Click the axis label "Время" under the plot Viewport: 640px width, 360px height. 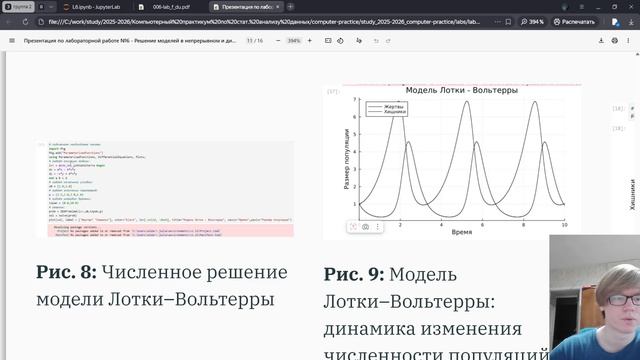[x=462, y=232]
